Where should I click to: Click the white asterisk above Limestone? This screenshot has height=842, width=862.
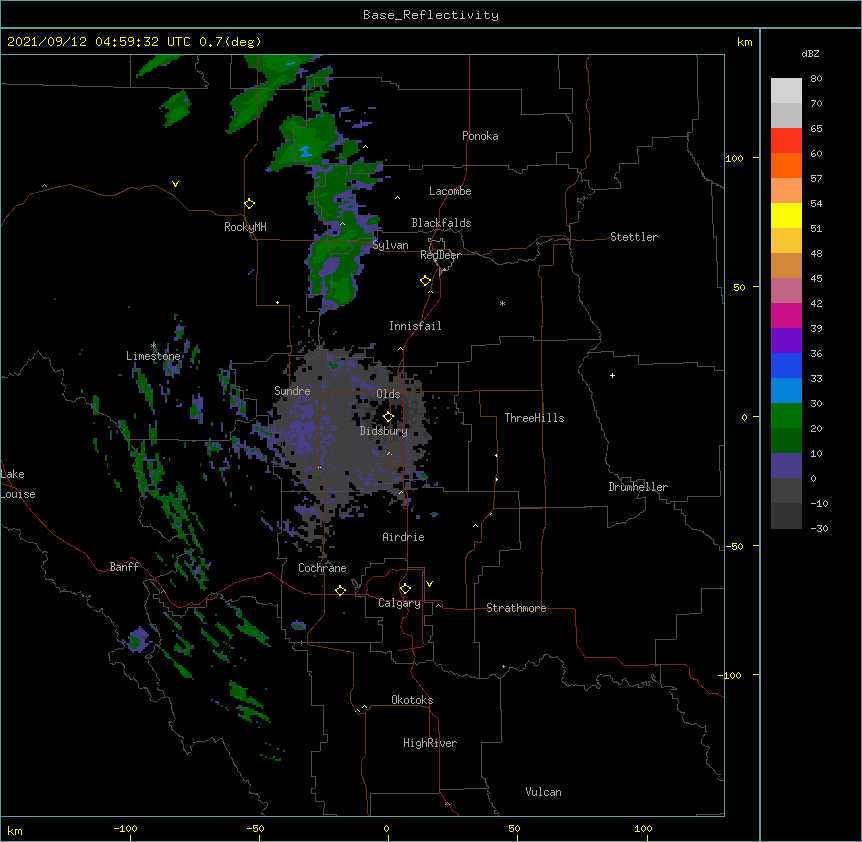(x=153, y=346)
